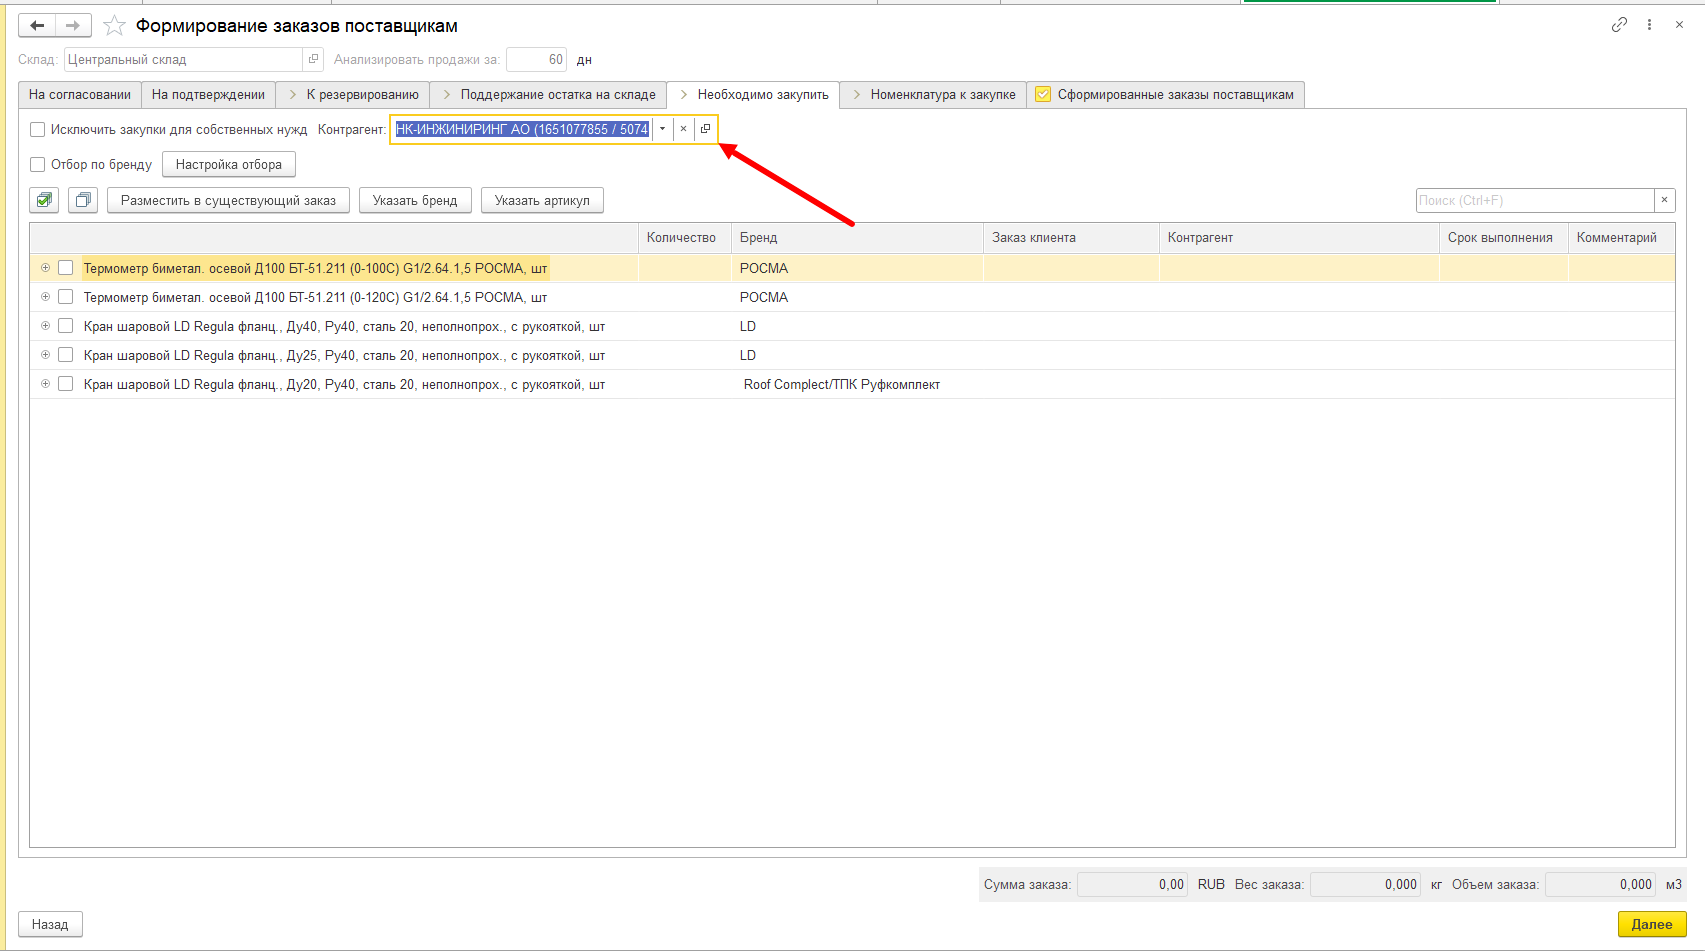1705x951 pixels.
Task: Open the Номенклатура к закупке tab
Action: pyautogui.click(x=933, y=95)
